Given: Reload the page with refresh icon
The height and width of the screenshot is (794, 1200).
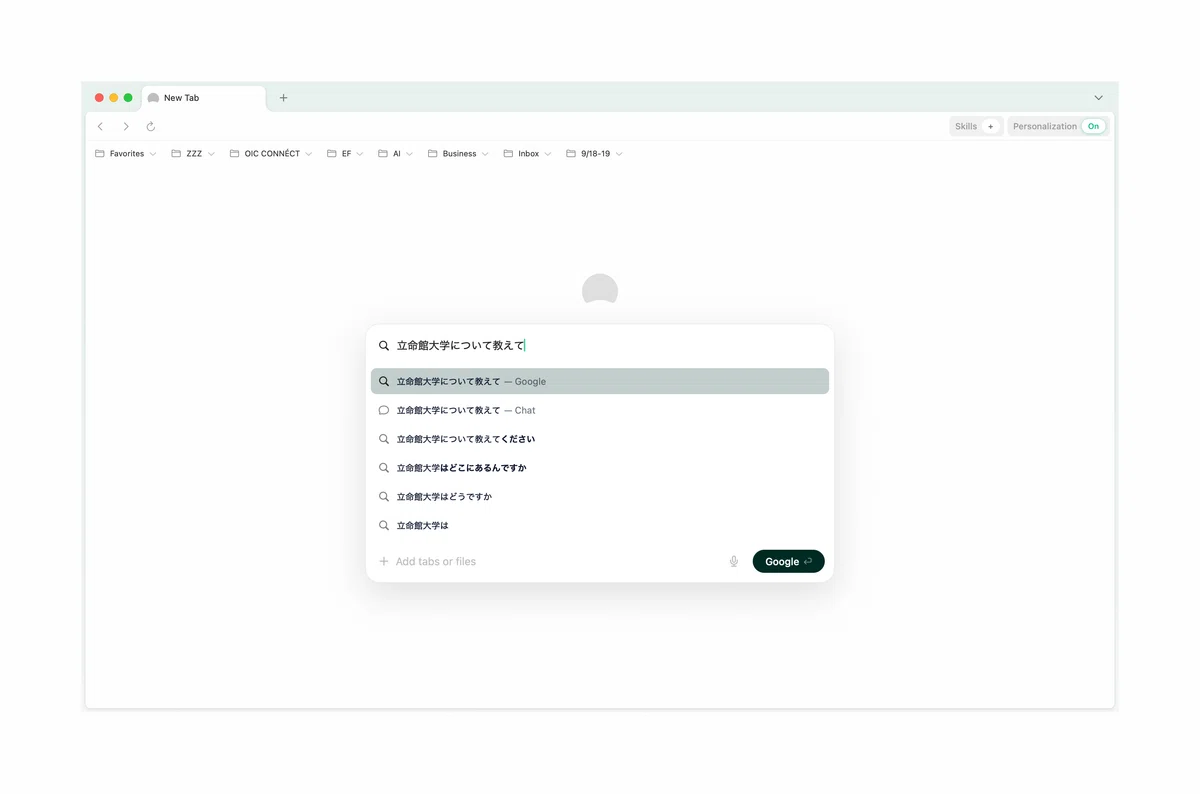Looking at the screenshot, I should click(x=151, y=127).
